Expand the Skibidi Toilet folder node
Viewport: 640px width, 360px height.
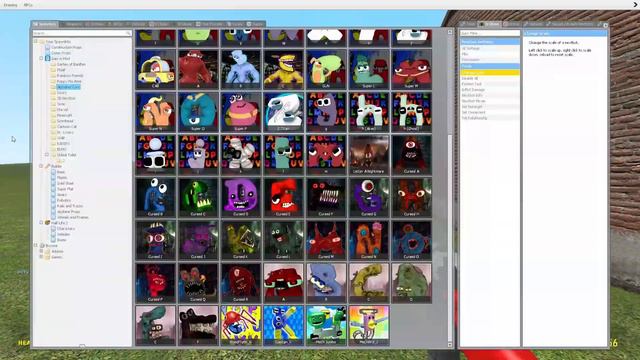pyautogui.click(x=47, y=155)
